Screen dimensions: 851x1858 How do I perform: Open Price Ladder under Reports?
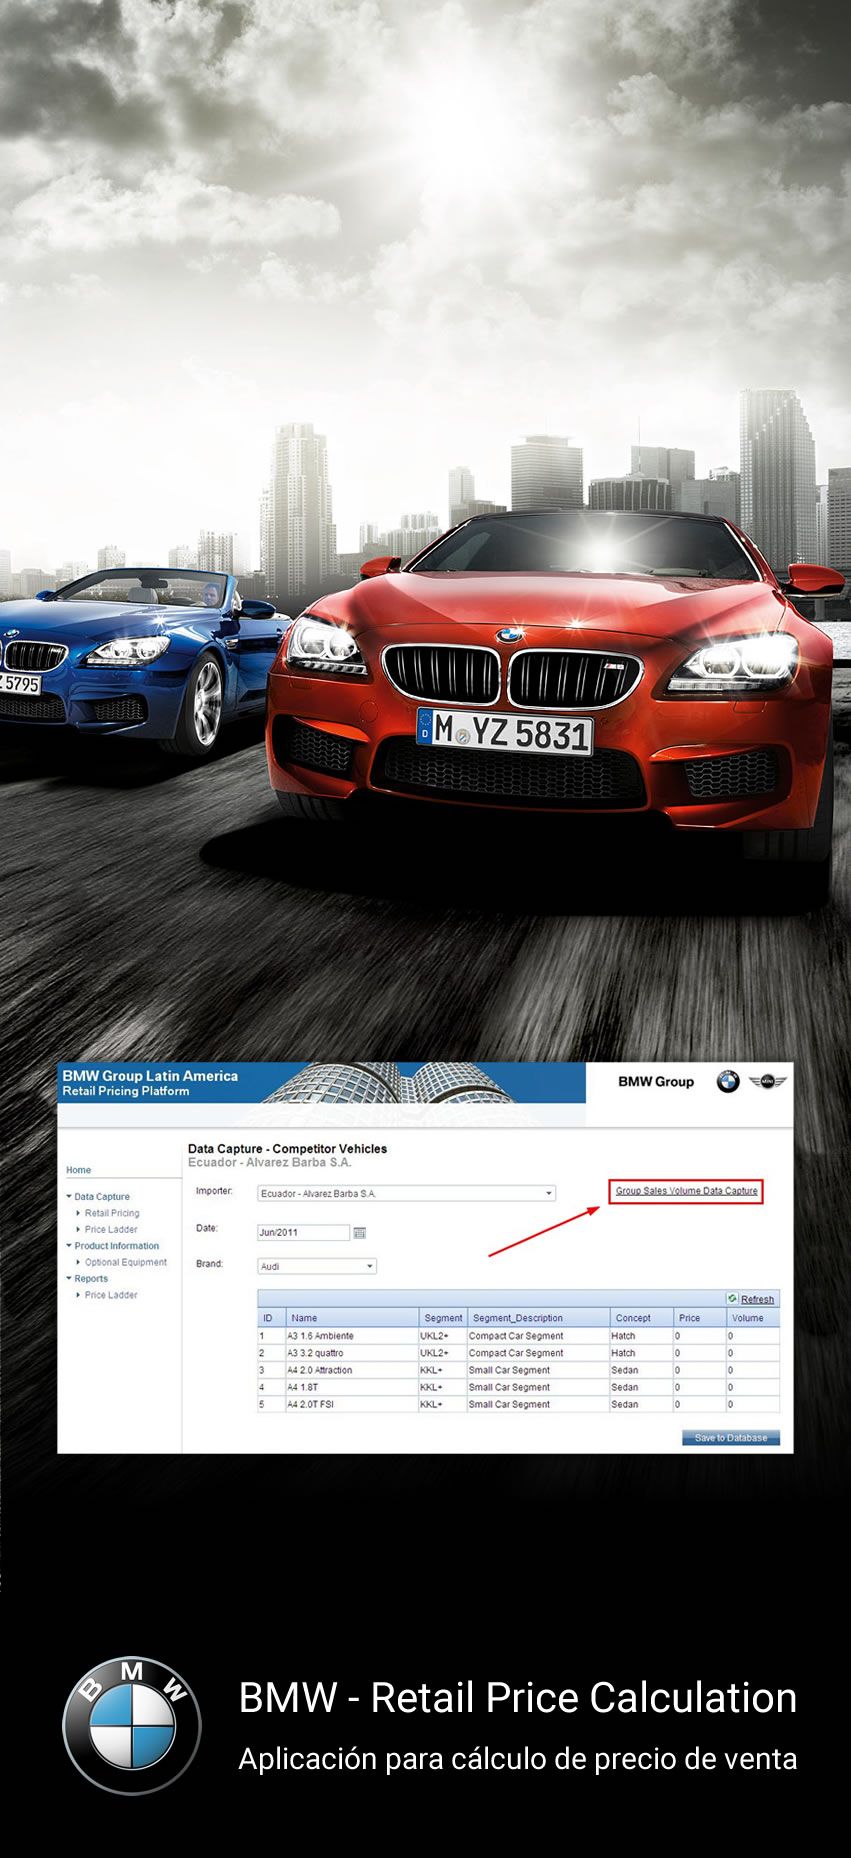pos(111,1295)
